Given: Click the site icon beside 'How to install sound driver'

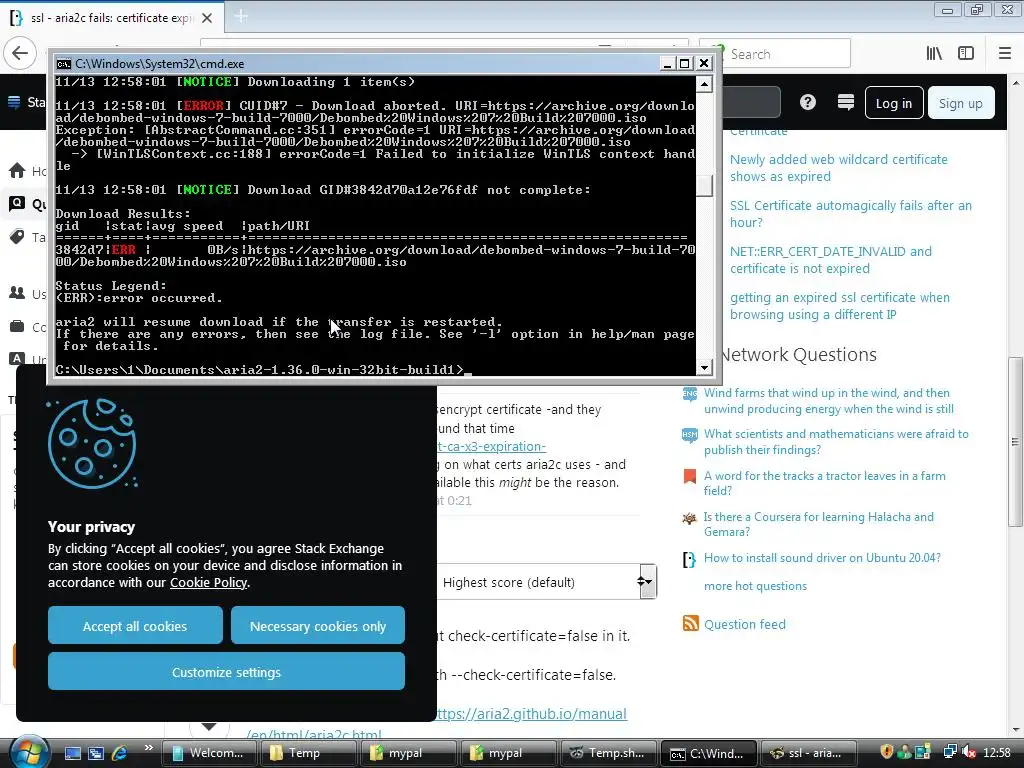Looking at the screenshot, I should tap(690, 560).
